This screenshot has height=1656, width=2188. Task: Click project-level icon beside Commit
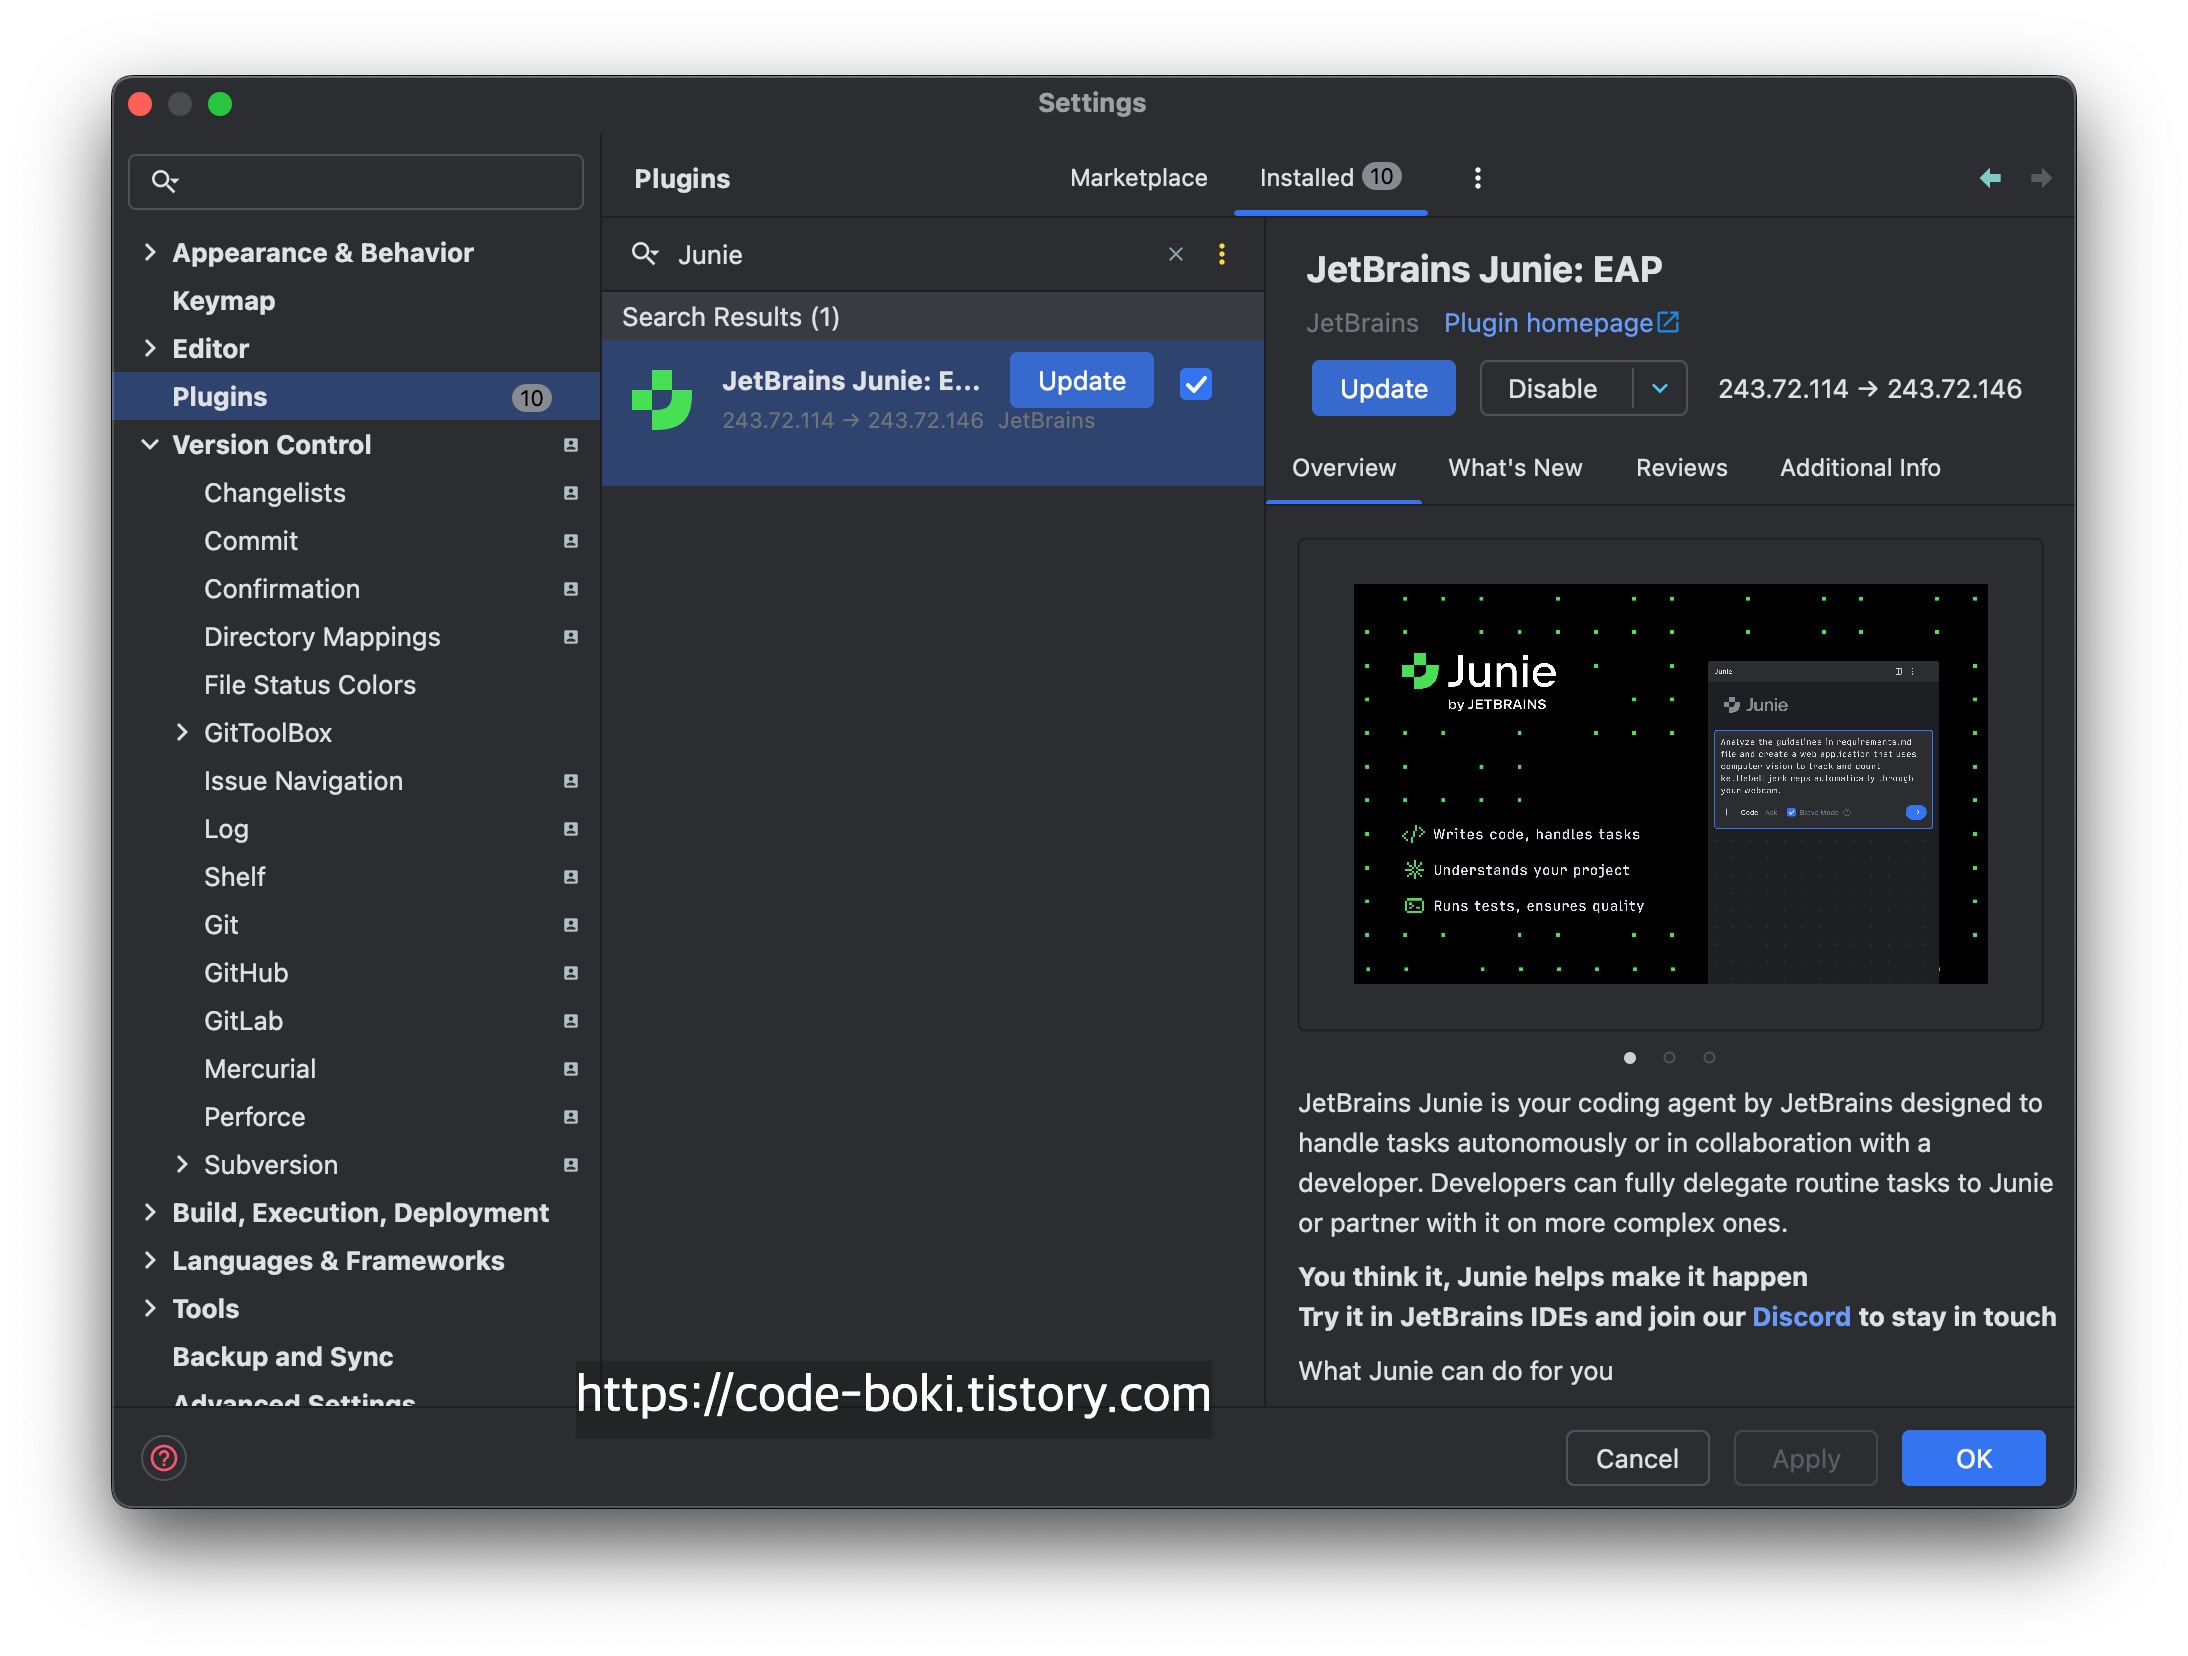[571, 541]
